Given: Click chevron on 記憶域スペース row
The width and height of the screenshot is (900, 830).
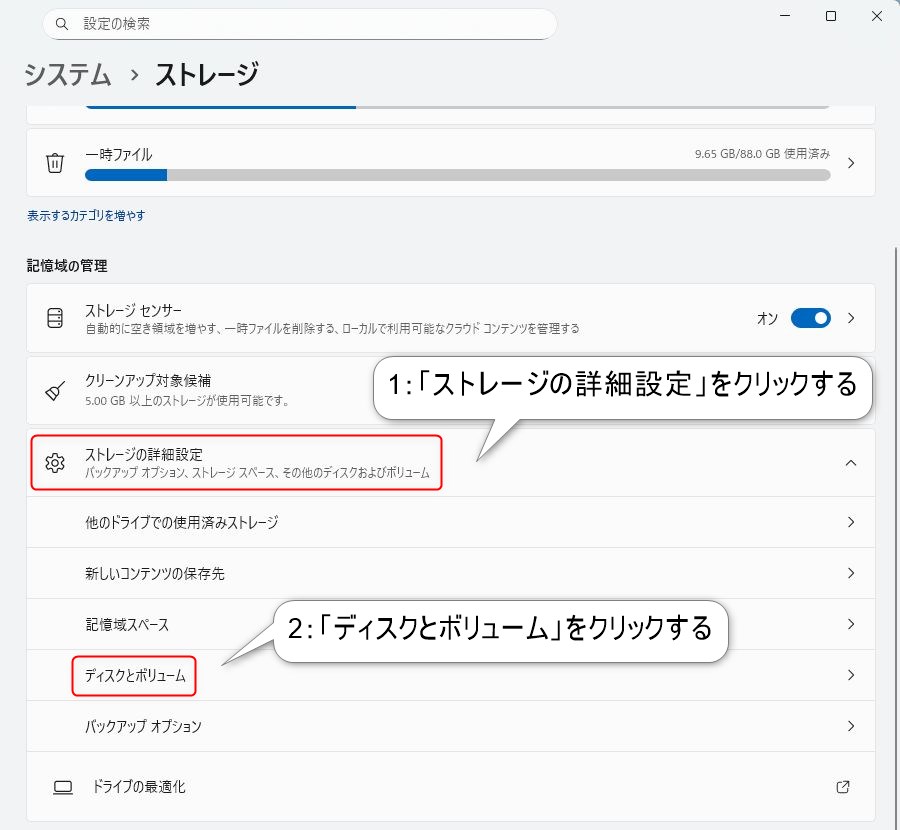Looking at the screenshot, I should click(851, 625).
